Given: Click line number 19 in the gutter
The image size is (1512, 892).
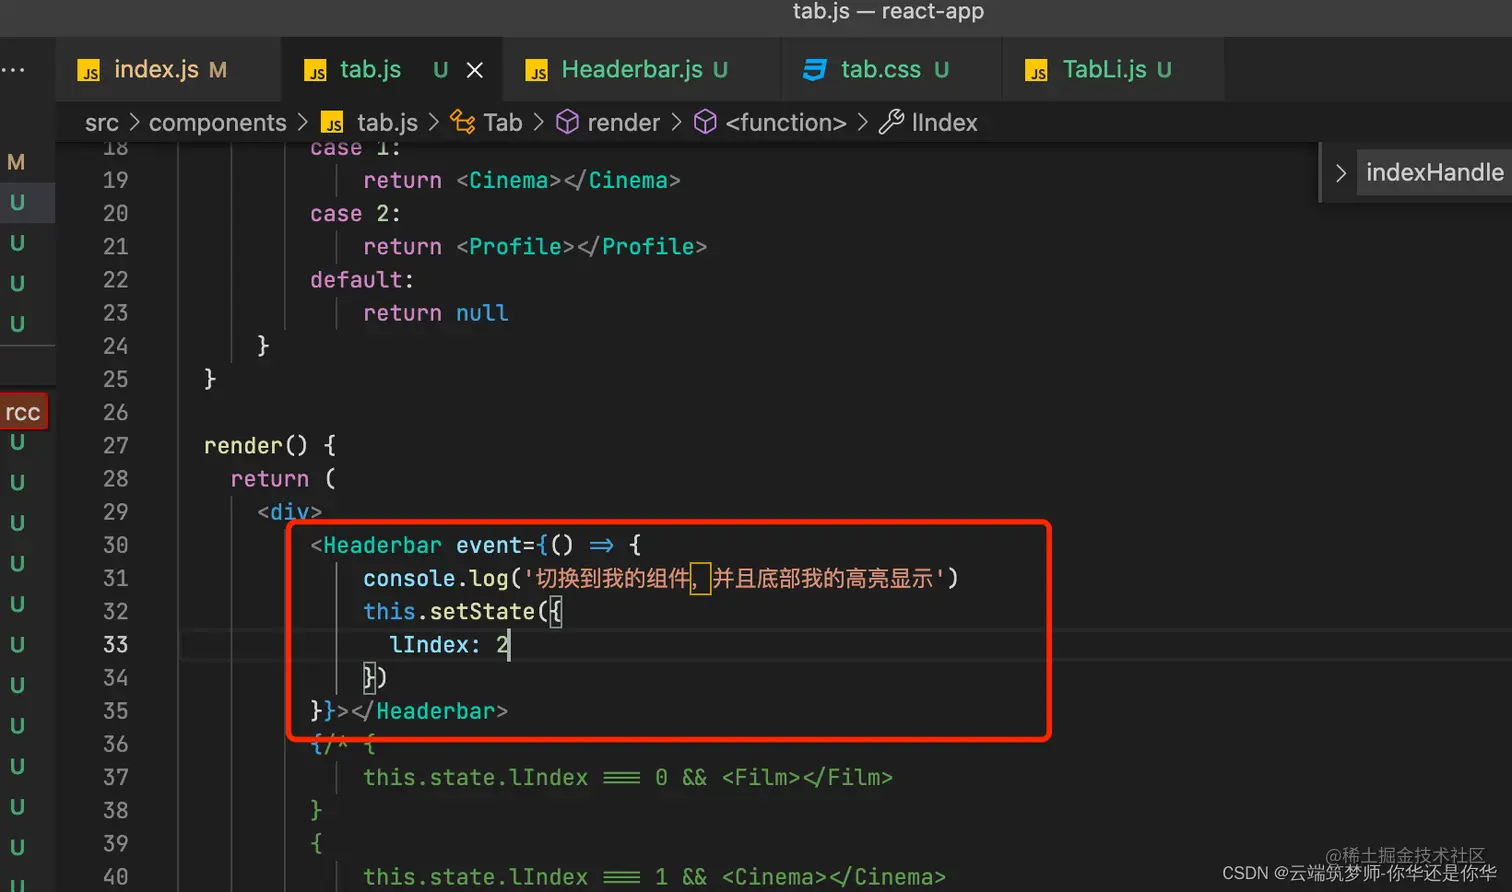Looking at the screenshot, I should click(116, 180).
